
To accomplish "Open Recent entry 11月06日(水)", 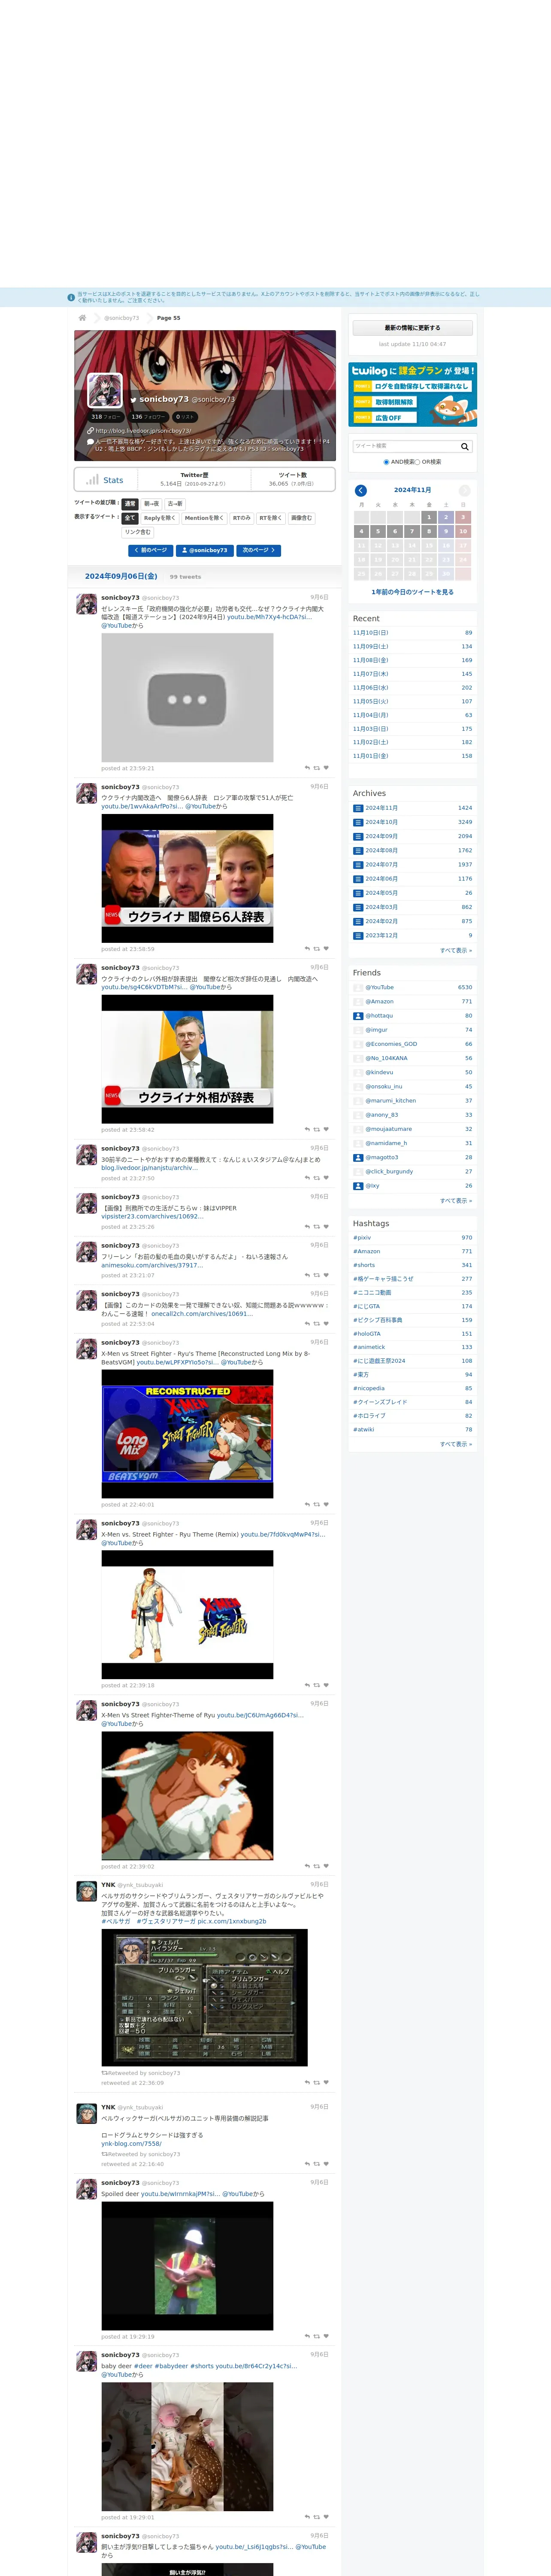I will pyautogui.click(x=371, y=688).
